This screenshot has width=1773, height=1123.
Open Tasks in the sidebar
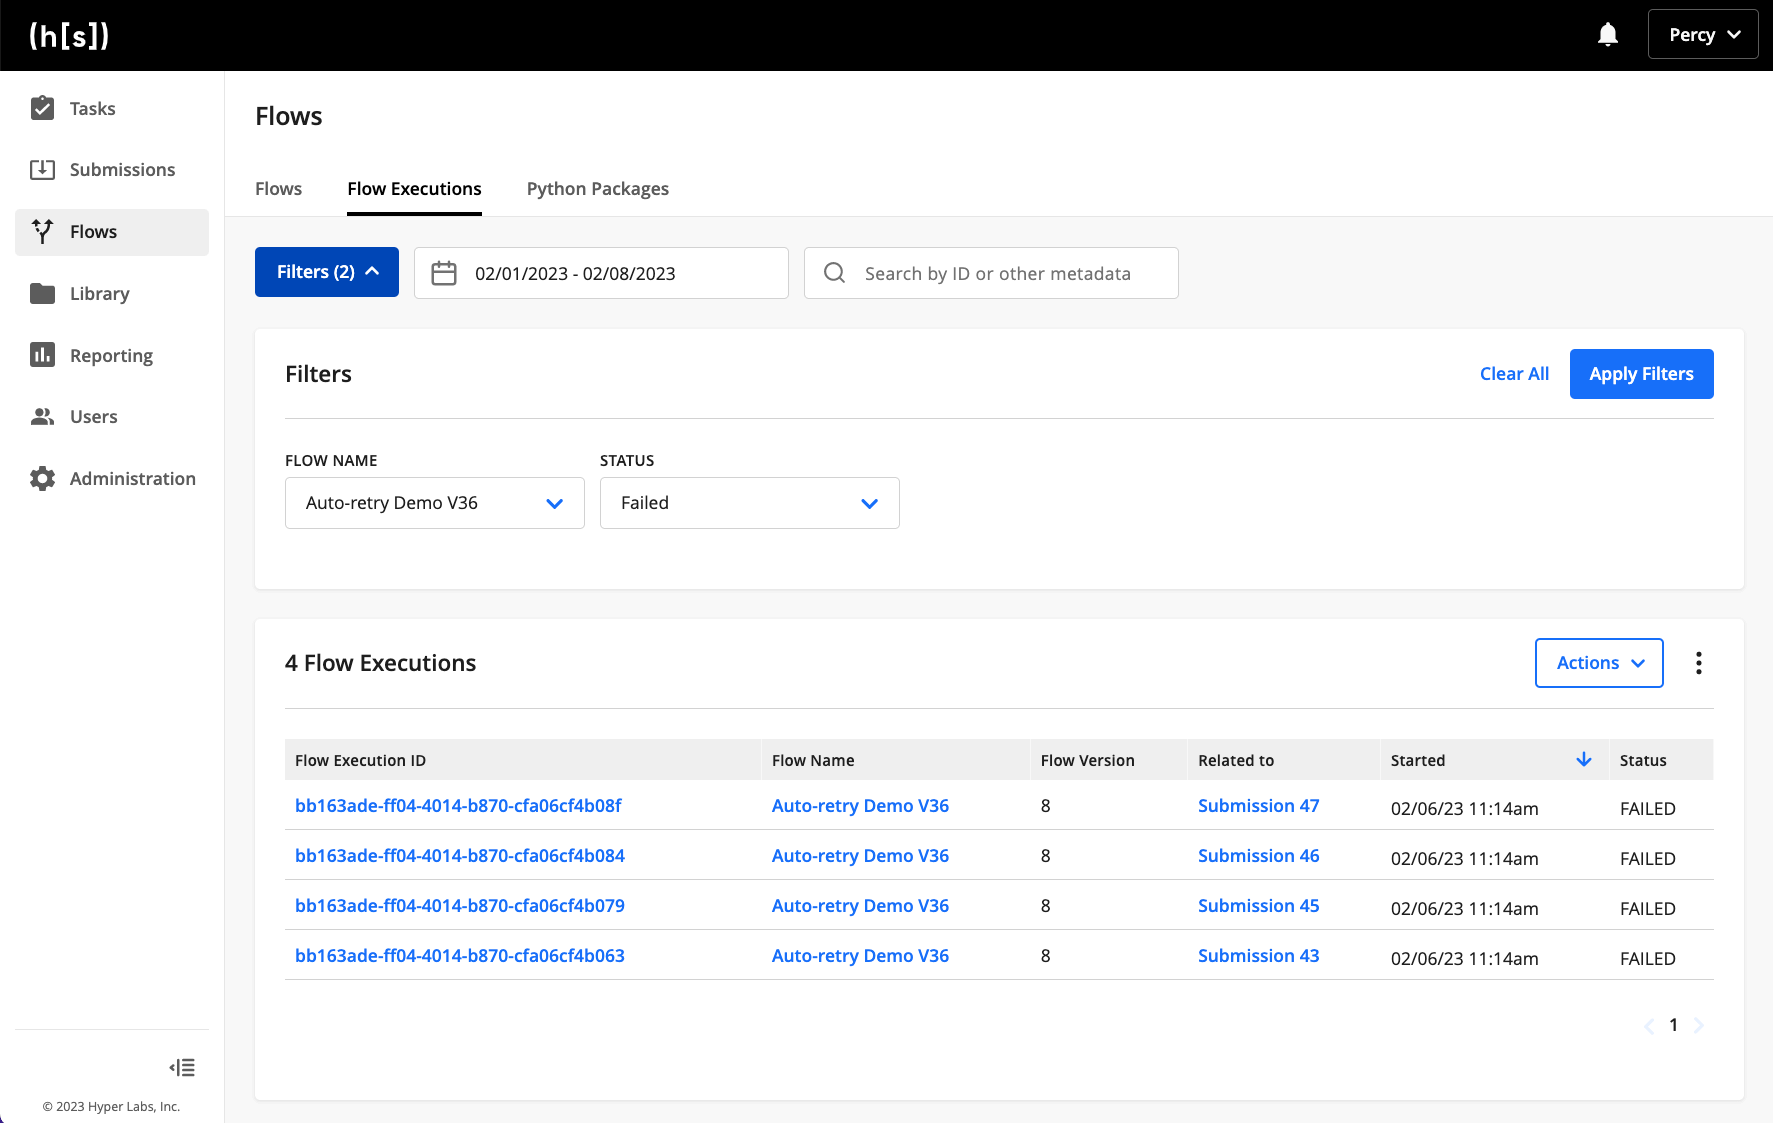point(112,108)
